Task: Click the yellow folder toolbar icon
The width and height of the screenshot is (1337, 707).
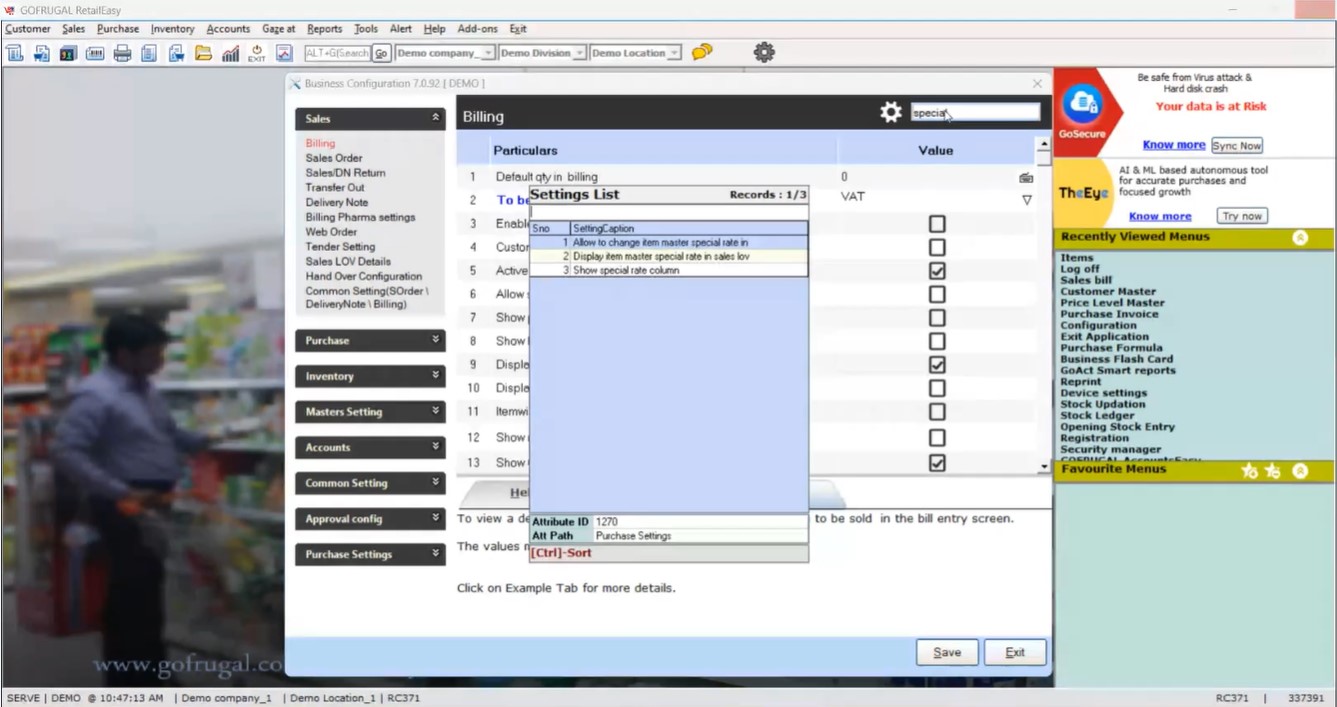Action: 203,53
